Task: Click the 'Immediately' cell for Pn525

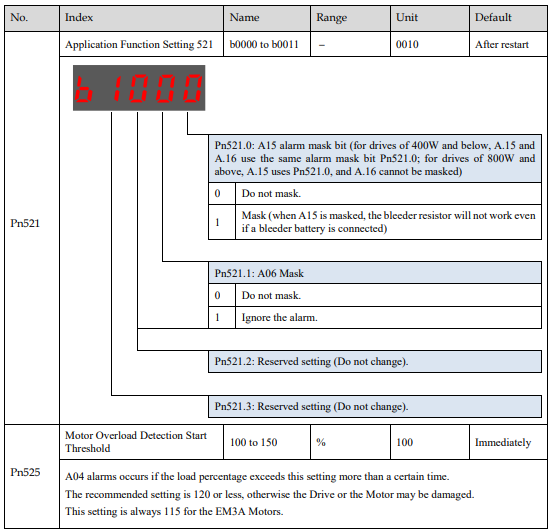Action: point(508,442)
